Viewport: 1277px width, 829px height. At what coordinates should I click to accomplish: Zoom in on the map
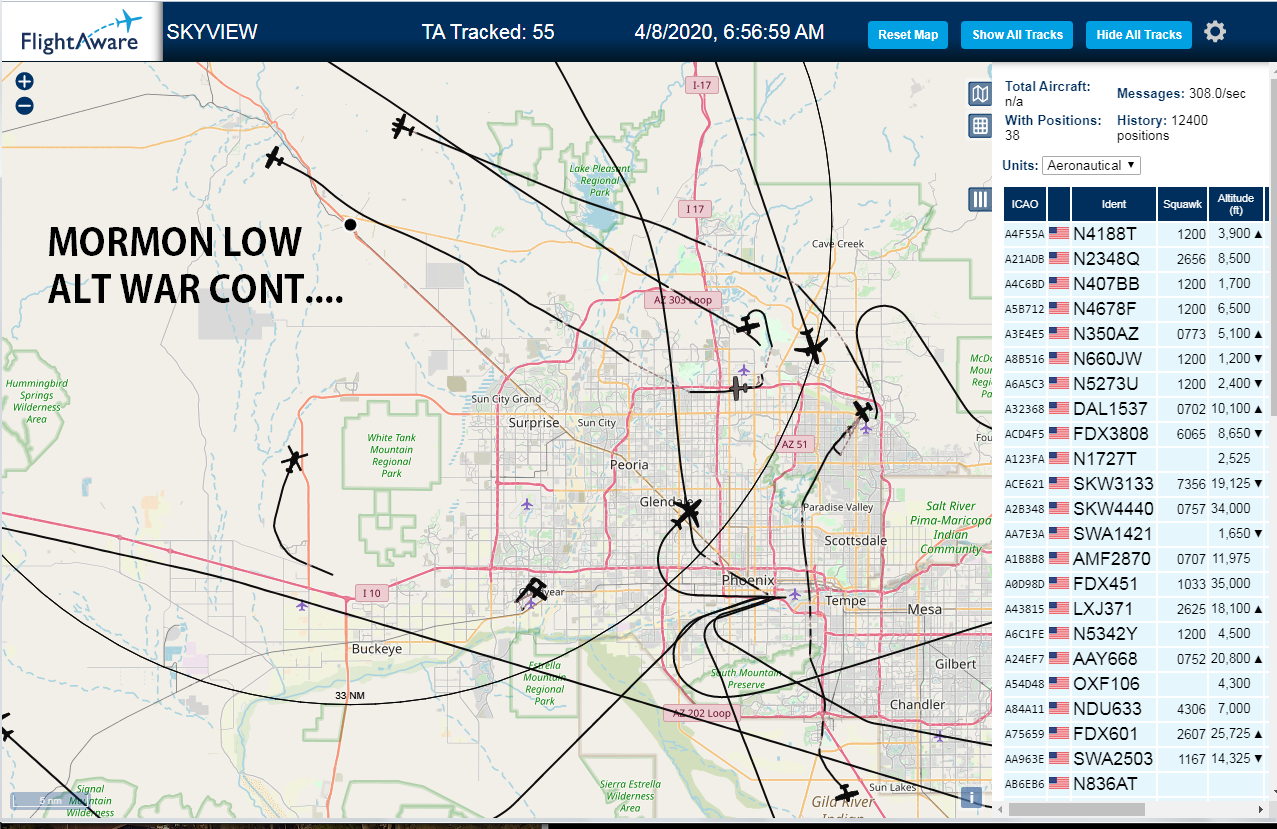coord(25,82)
